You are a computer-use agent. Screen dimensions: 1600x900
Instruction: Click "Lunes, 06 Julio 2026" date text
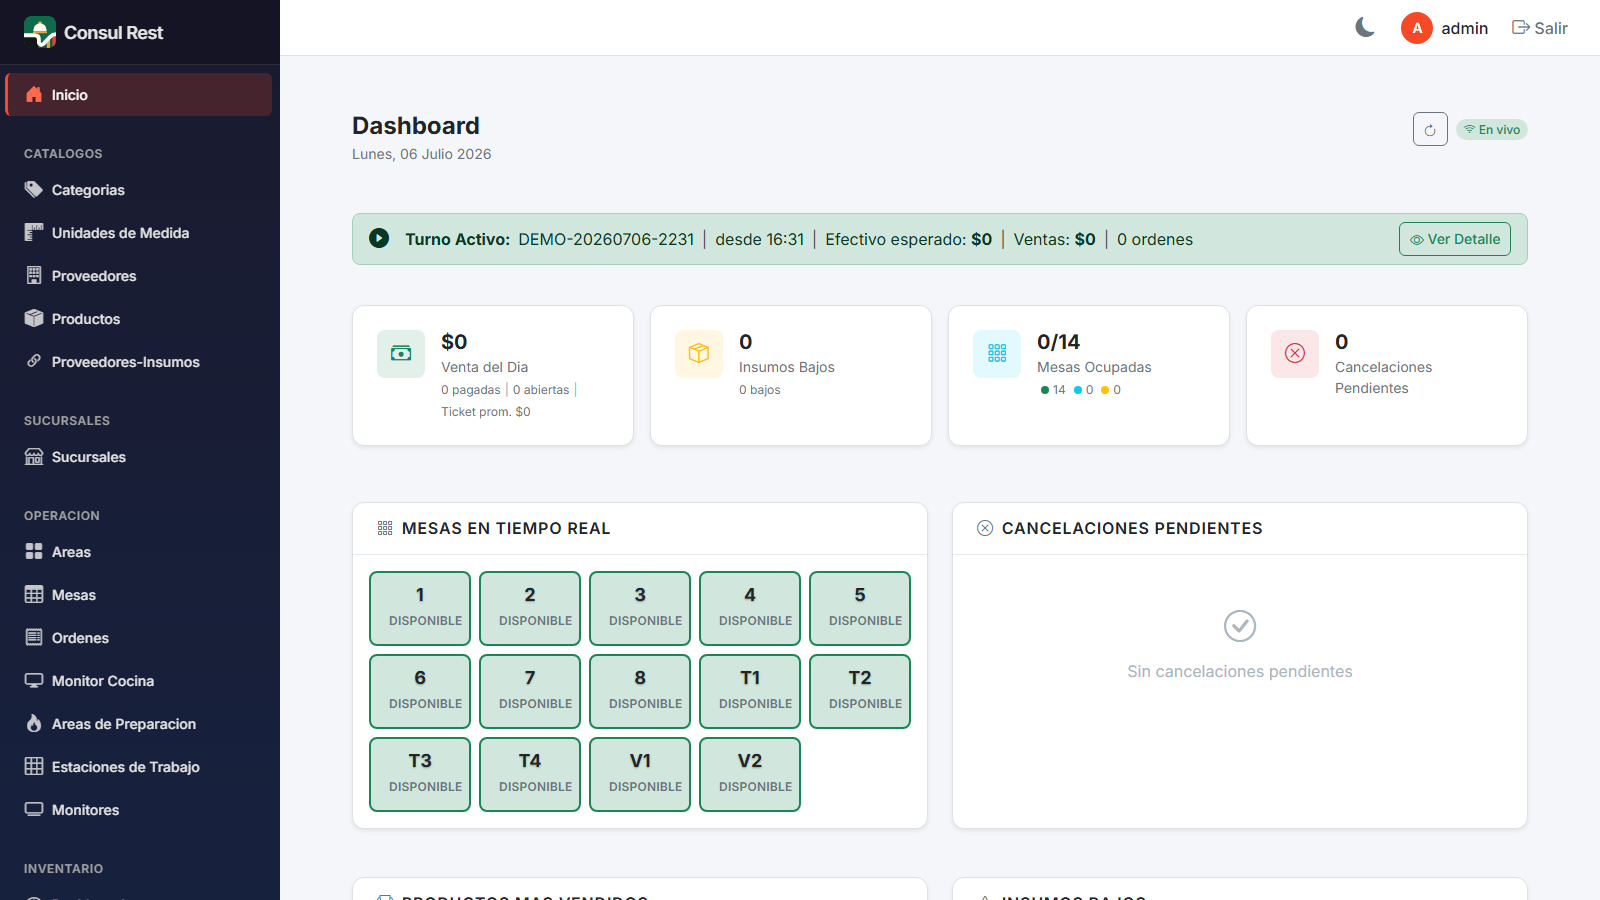coord(422,154)
